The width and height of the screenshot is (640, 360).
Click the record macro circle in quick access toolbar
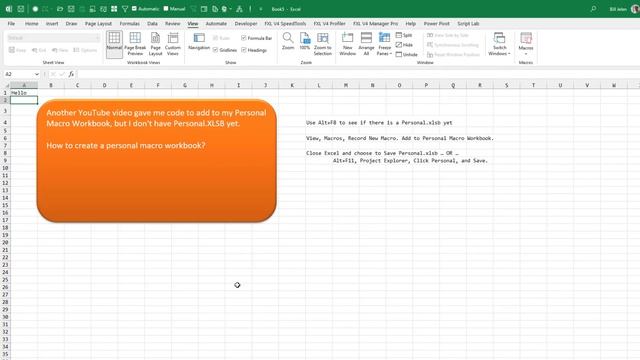click(35, 9)
